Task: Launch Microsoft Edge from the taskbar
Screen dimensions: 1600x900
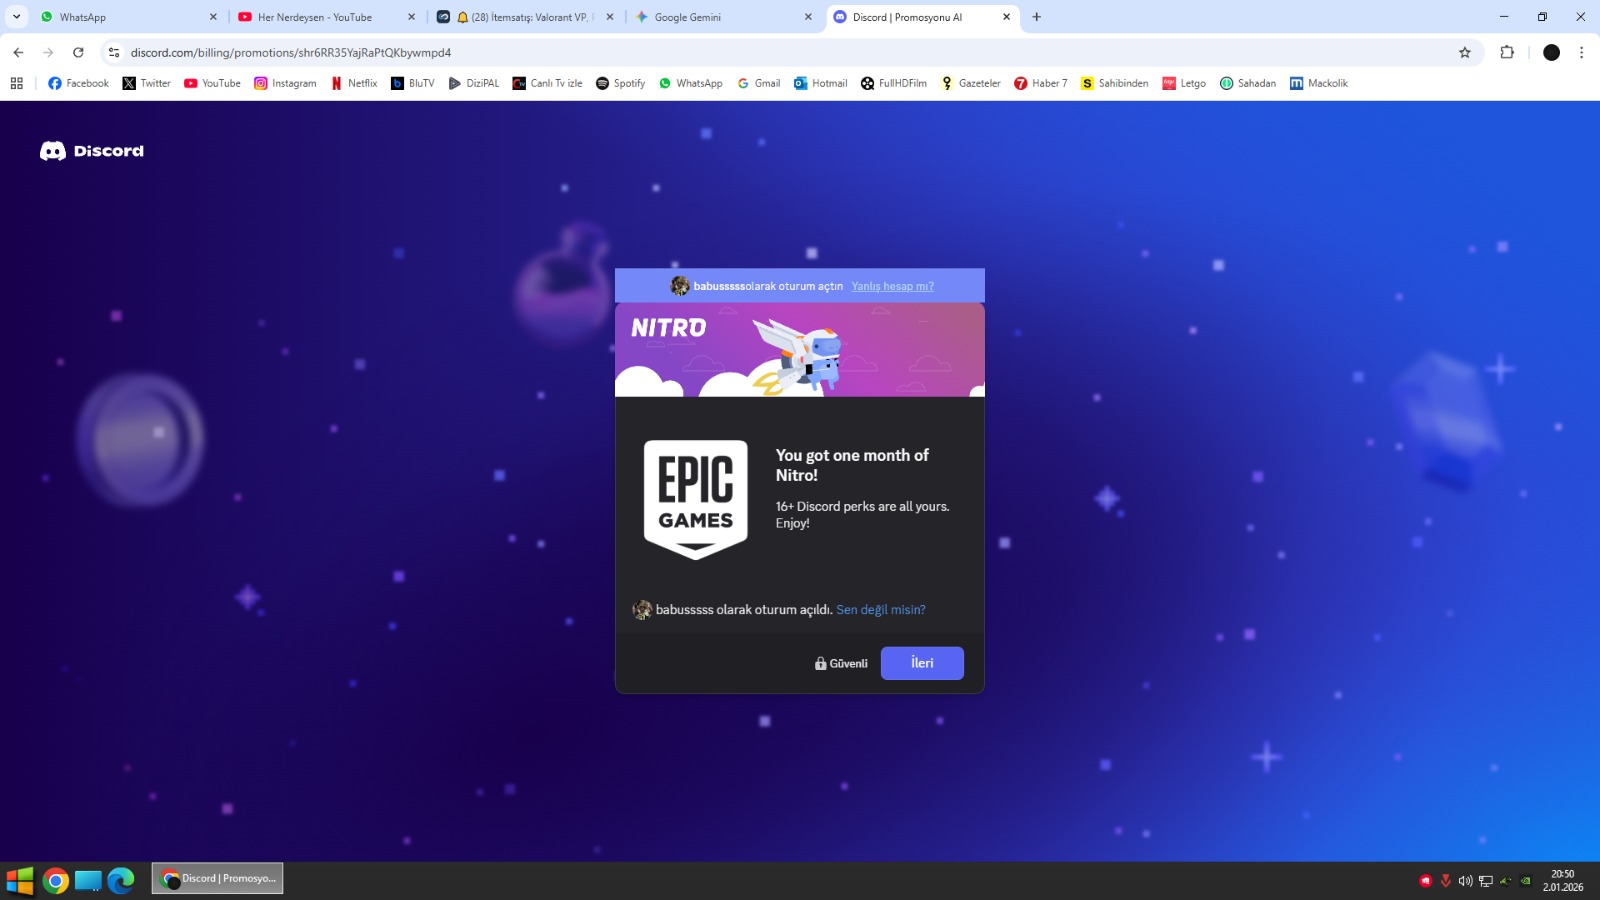Action: coord(121,880)
